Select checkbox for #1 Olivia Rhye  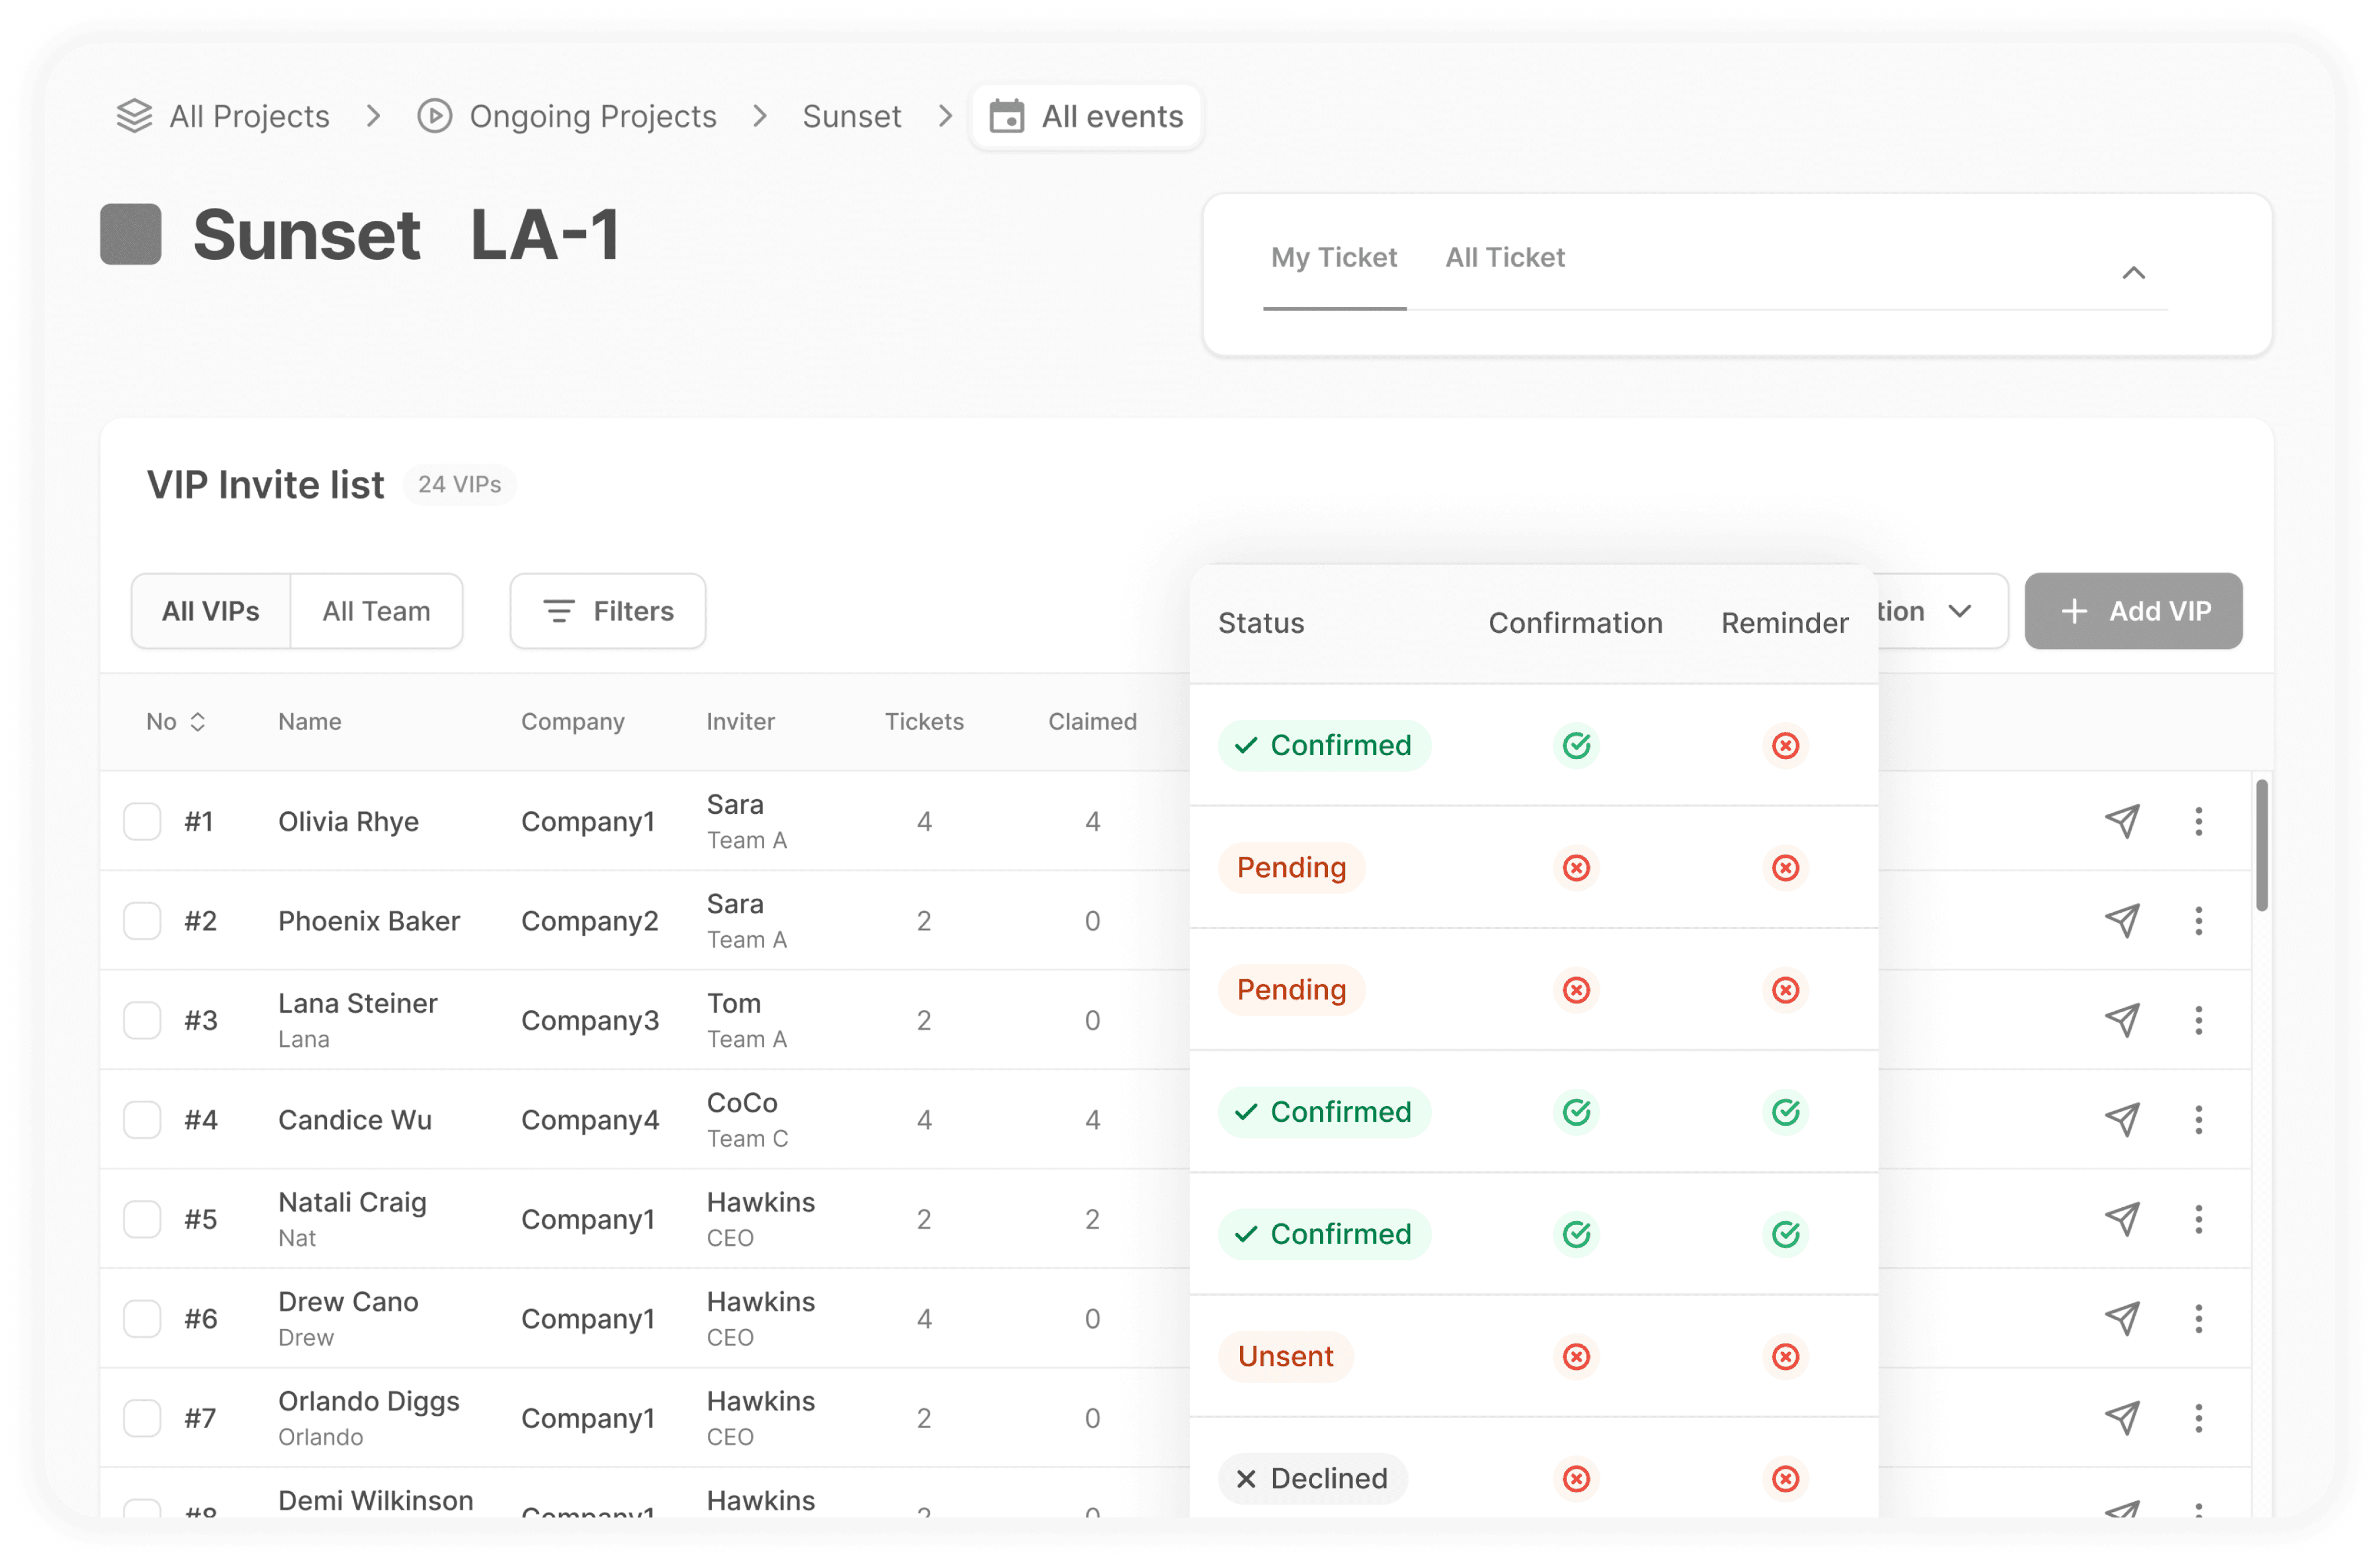pyautogui.click(x=142, y=821)
